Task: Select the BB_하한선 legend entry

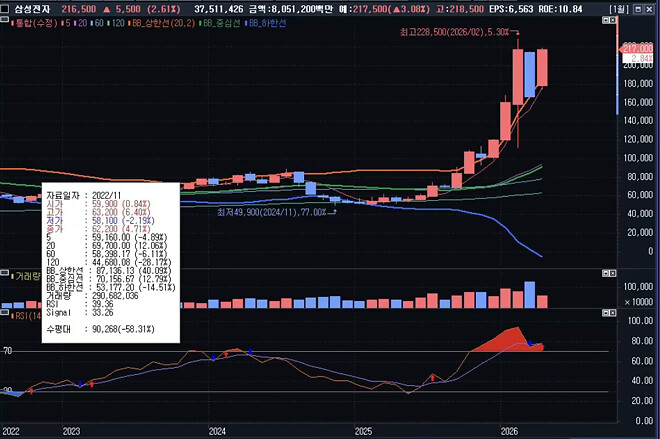Action: 265,23
